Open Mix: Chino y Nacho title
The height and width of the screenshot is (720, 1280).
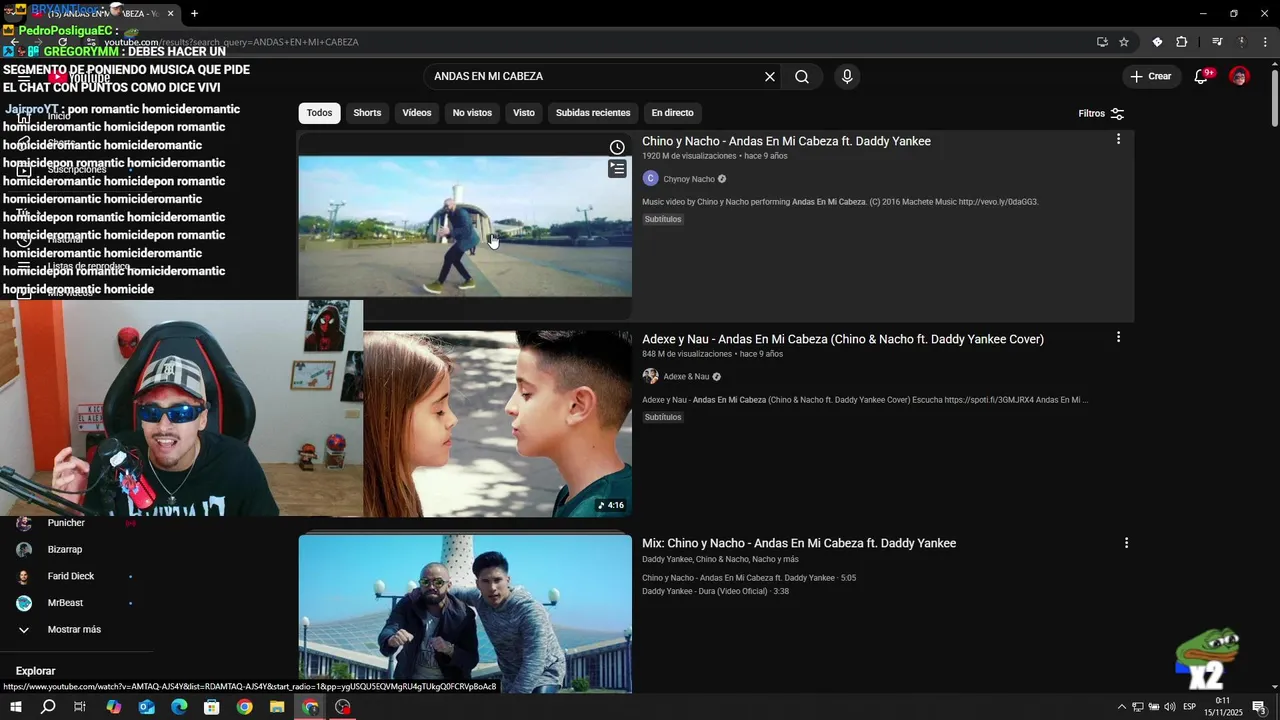pos(799,544)
